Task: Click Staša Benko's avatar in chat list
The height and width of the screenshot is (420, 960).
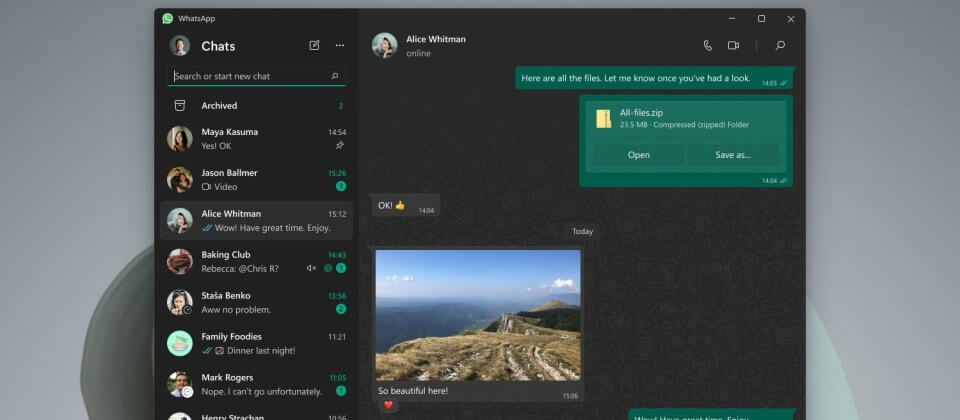Action: 180,302
